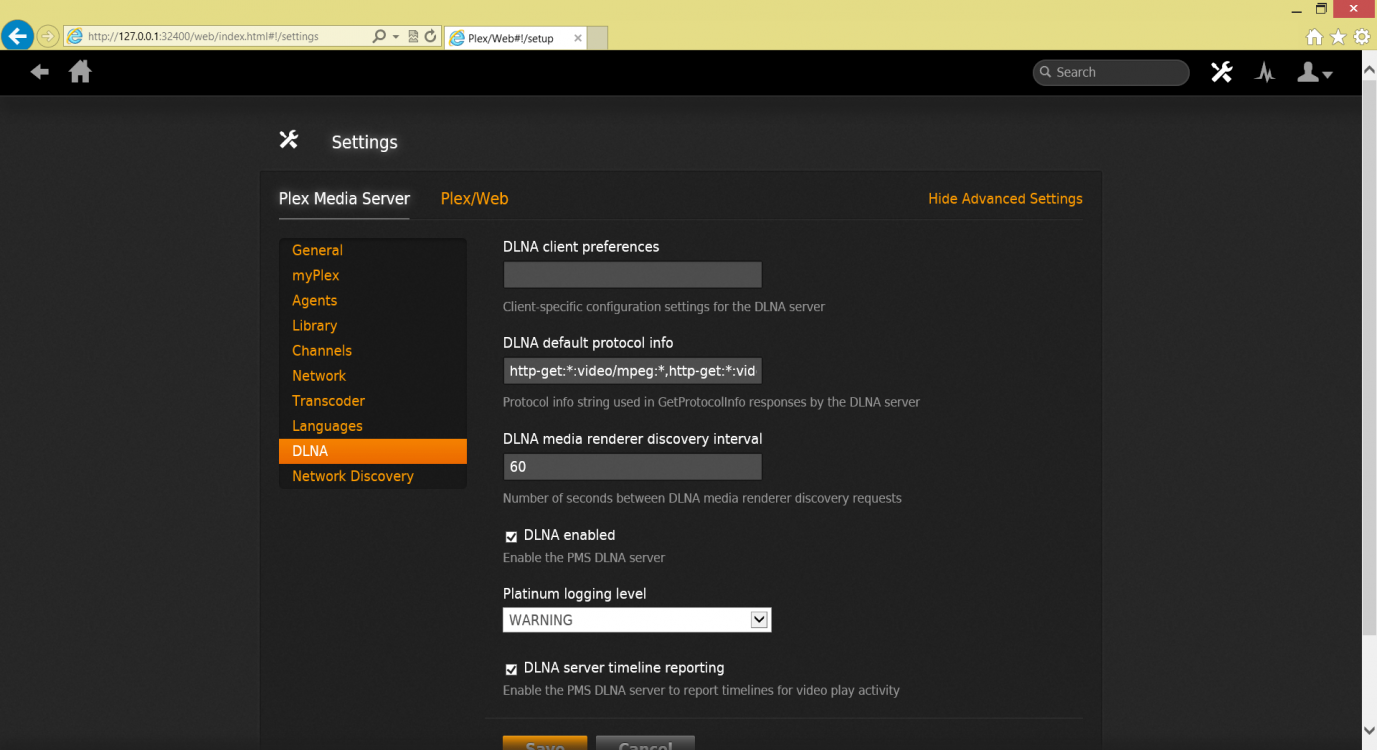Go back using Plex back arrow
This screenshot has height=750, width=1377.
pos(40,72)
